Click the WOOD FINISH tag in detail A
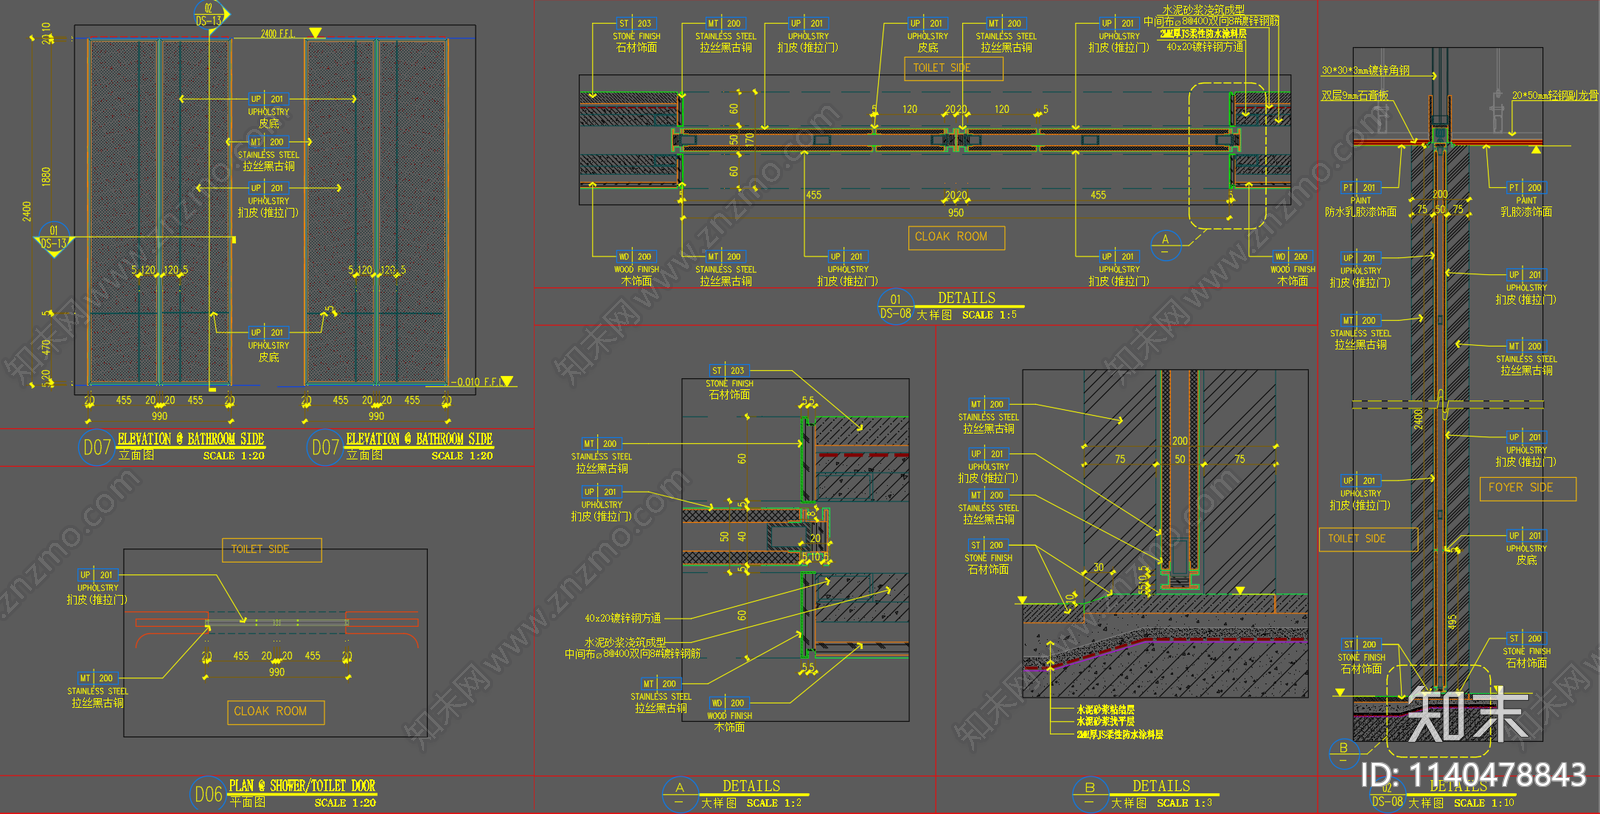This screenshot has height=814, width=1600. [730, 715]
